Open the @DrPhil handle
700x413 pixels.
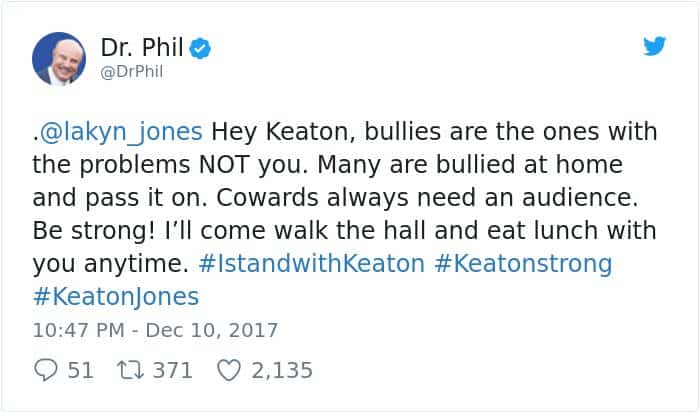130,71
